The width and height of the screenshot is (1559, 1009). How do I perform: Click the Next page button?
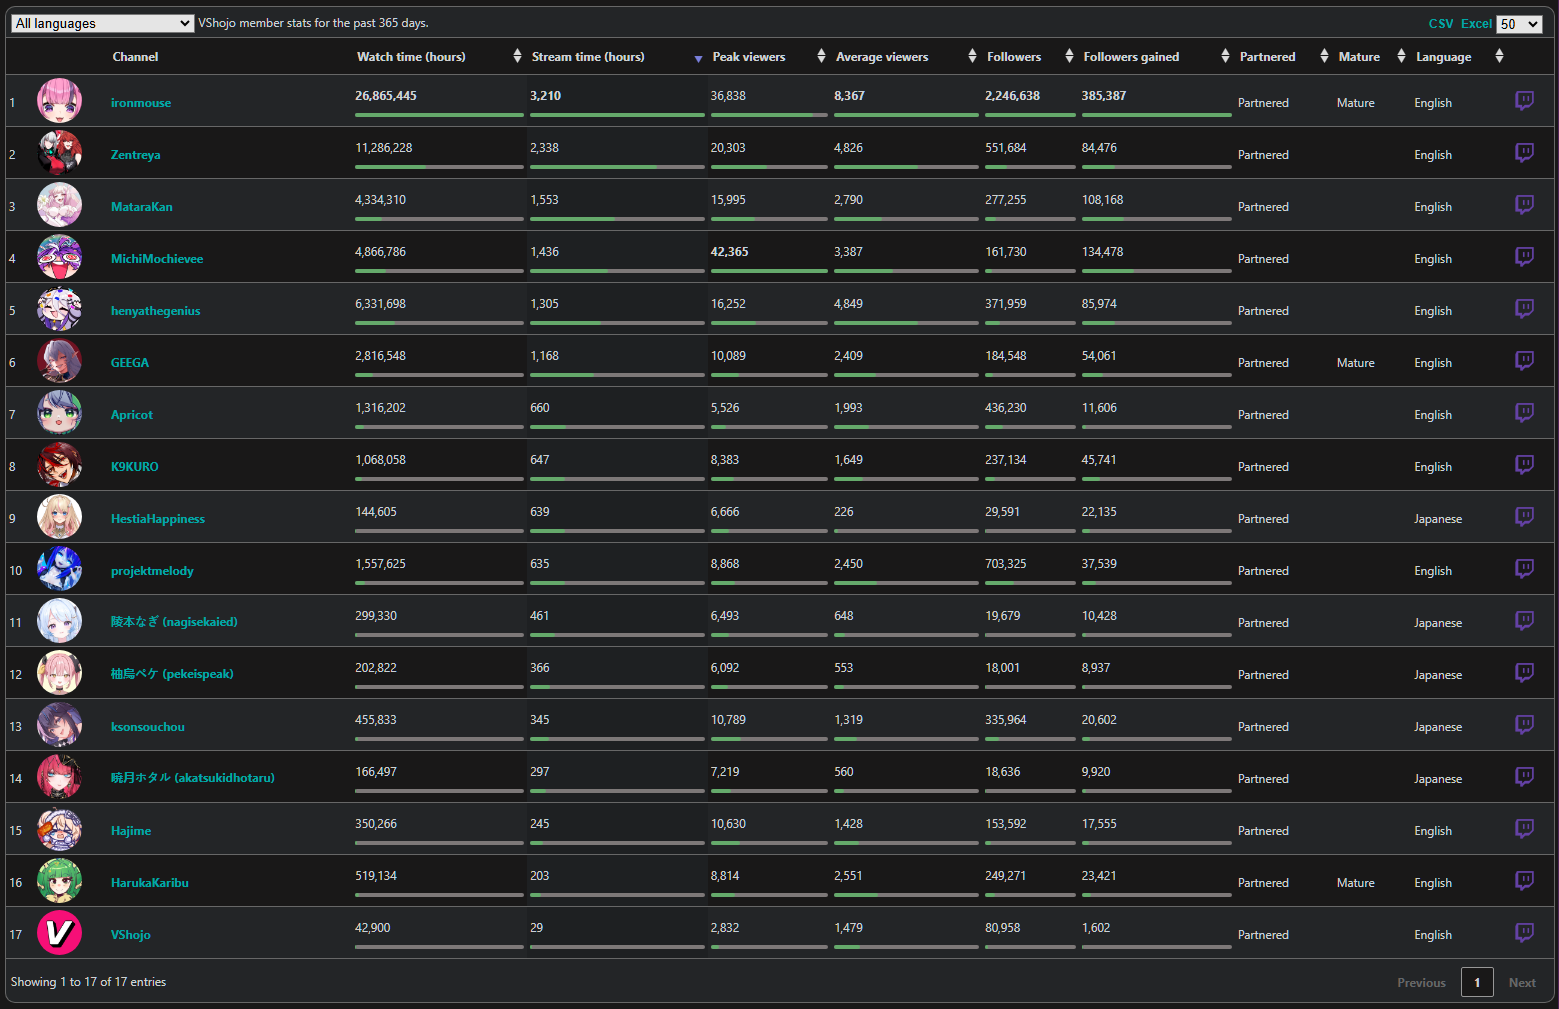1521,983
